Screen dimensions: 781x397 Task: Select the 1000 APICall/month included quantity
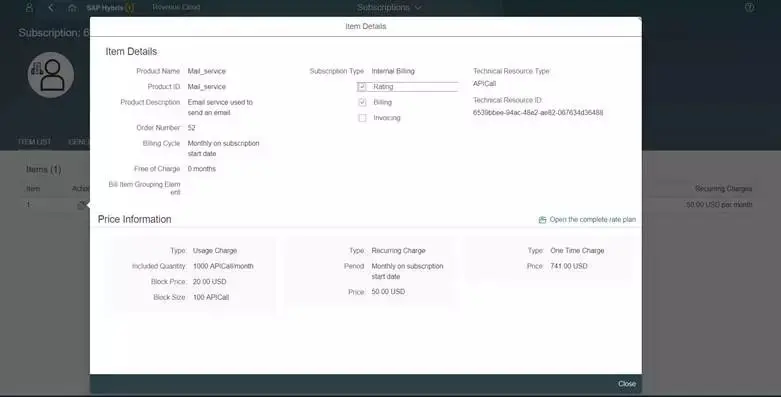pos(223,266)
